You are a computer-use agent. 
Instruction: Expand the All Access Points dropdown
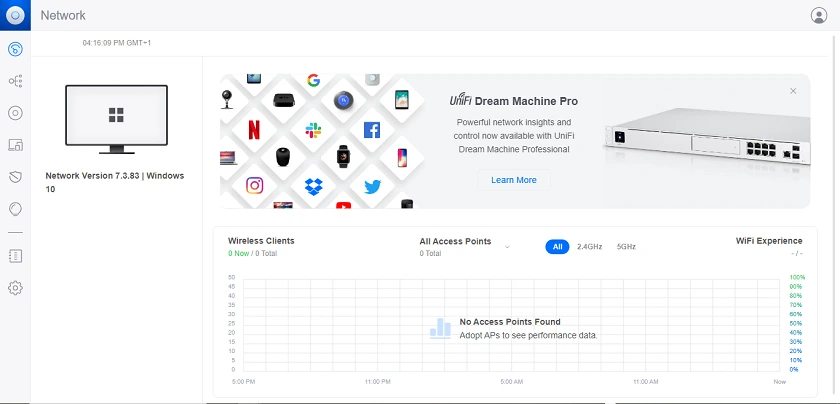tap(507, 246)
